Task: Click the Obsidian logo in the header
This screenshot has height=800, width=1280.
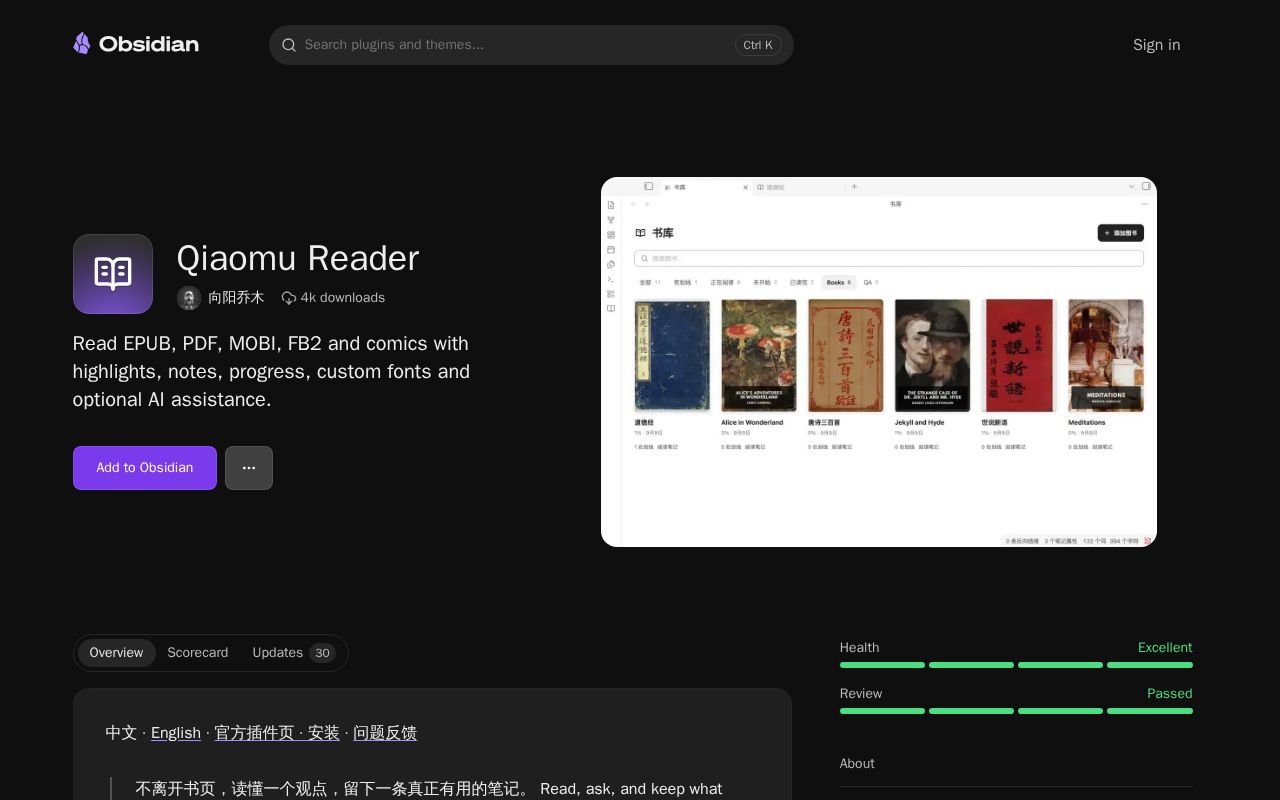Action: coord(136,44)
